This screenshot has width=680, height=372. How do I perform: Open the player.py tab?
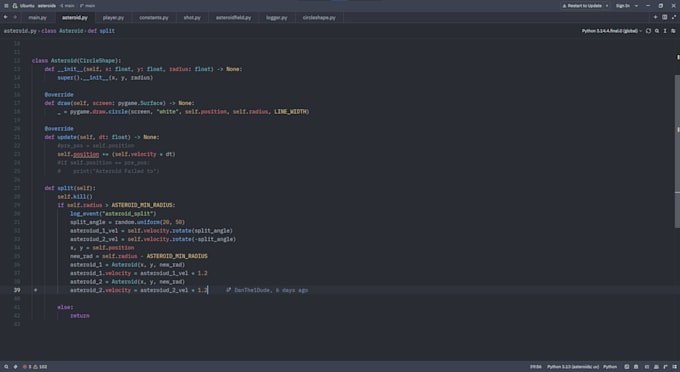pos(113,18)
